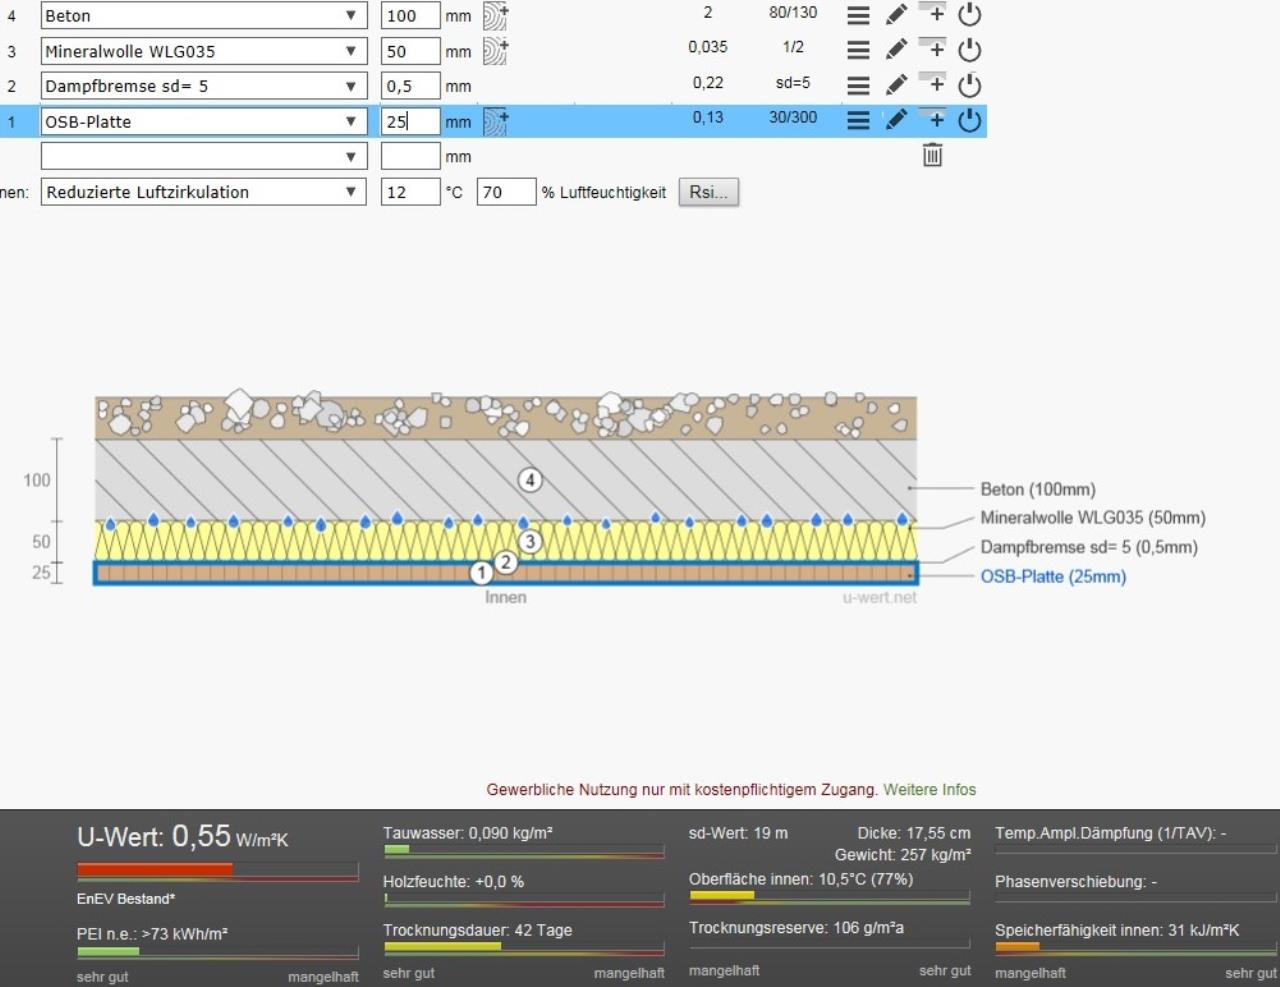The image size is (1280, 987).
Task: Select layer marker 3 in the diagram
Action: tap(530, 542)
